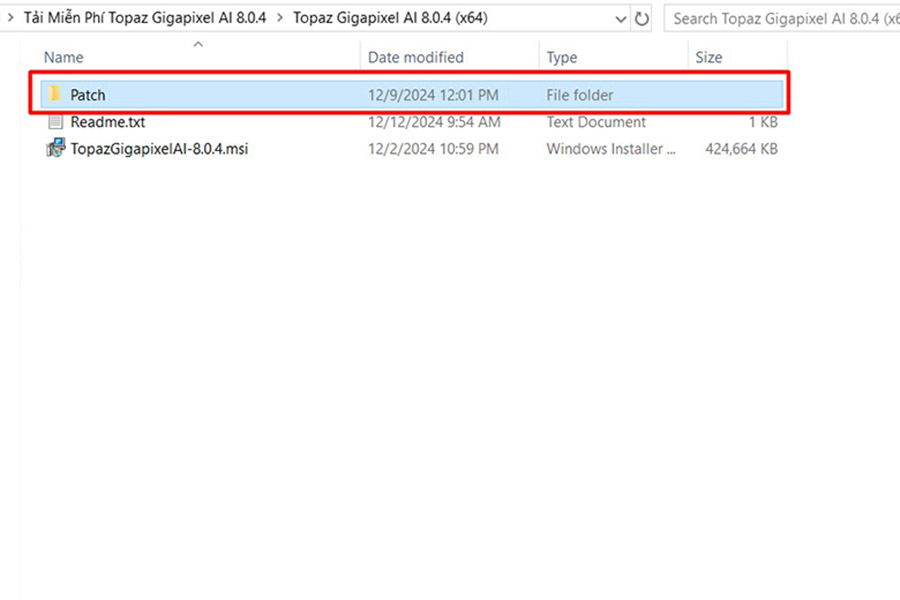
Task: Click the msi installer icon
Action: click(x=56, y=148)
